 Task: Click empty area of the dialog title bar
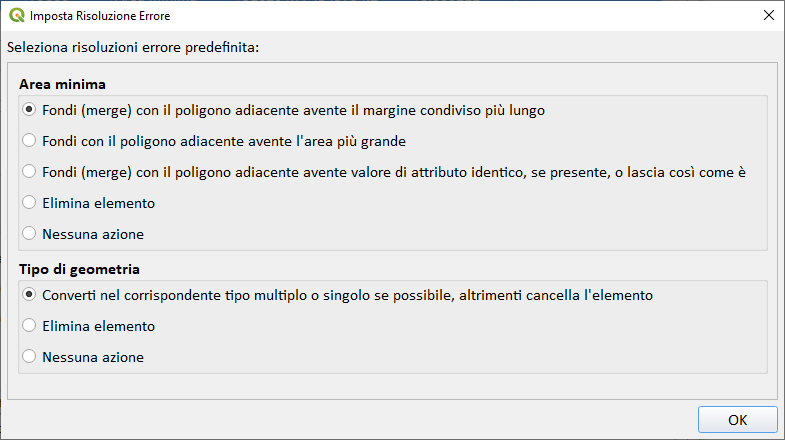point(450,16)
